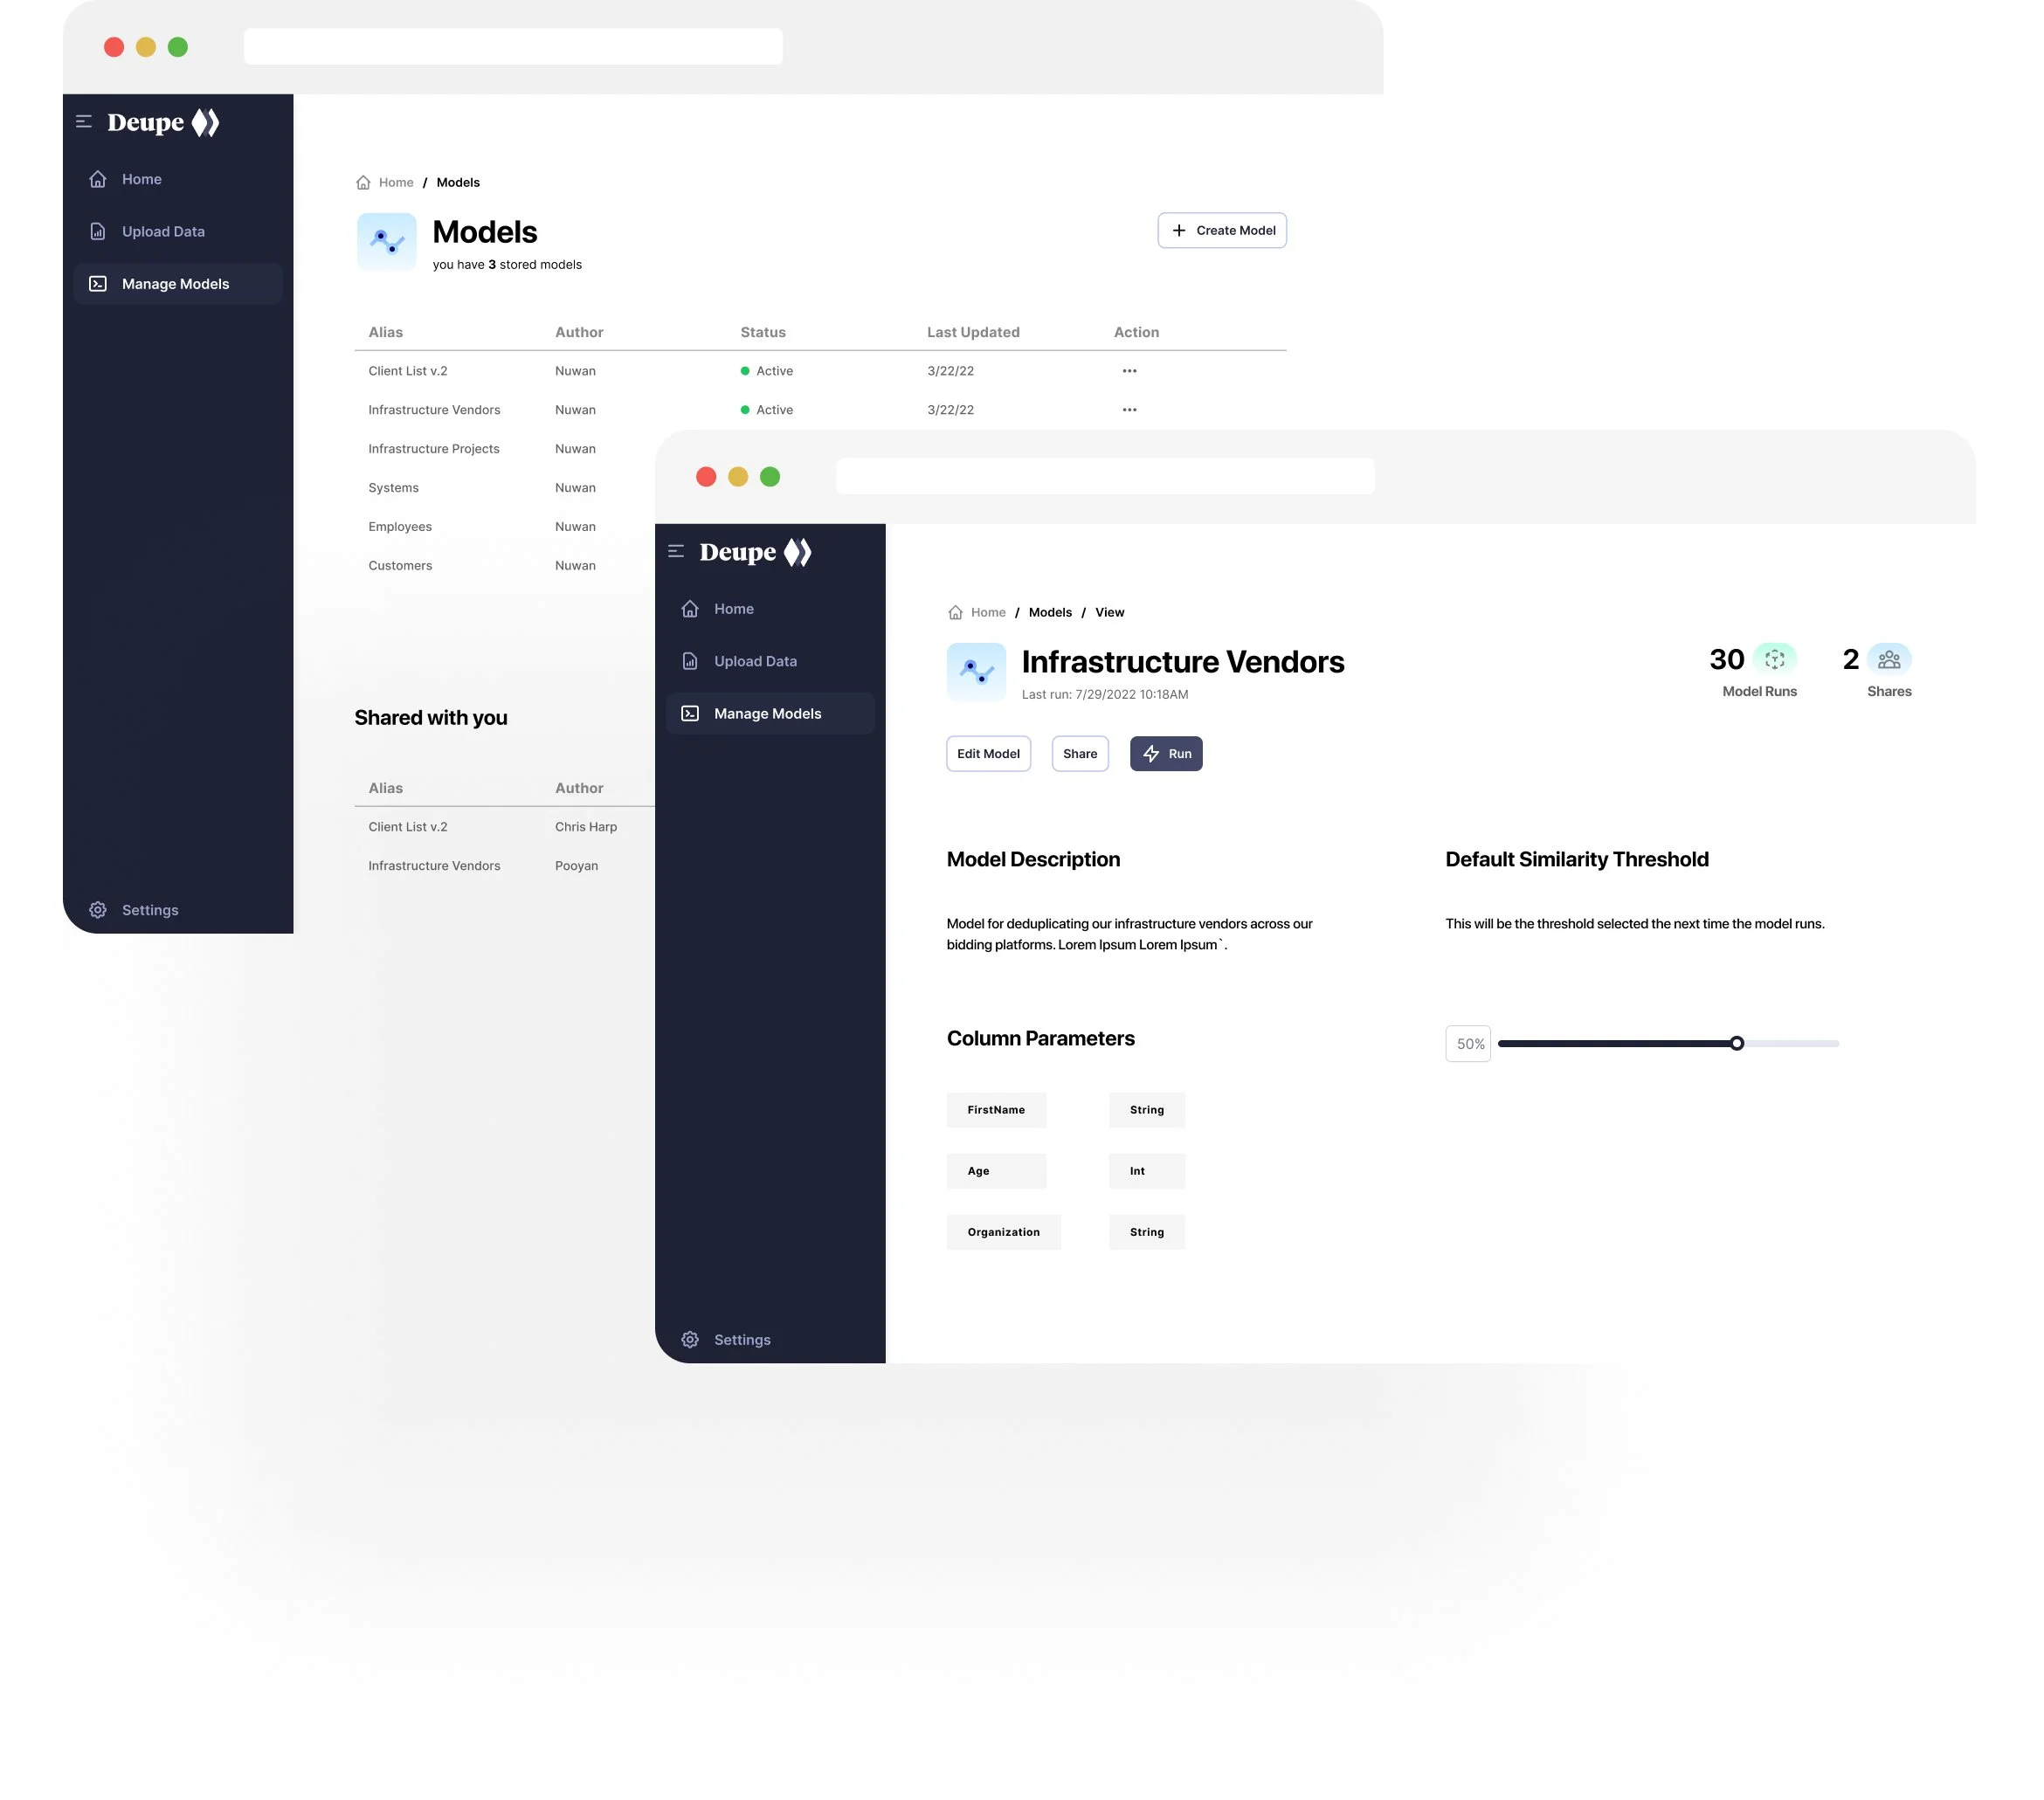The width and height of the screenshot is (2044, 1800).
Task: Click home icon in Models breadcrumb
Action: 363,183
